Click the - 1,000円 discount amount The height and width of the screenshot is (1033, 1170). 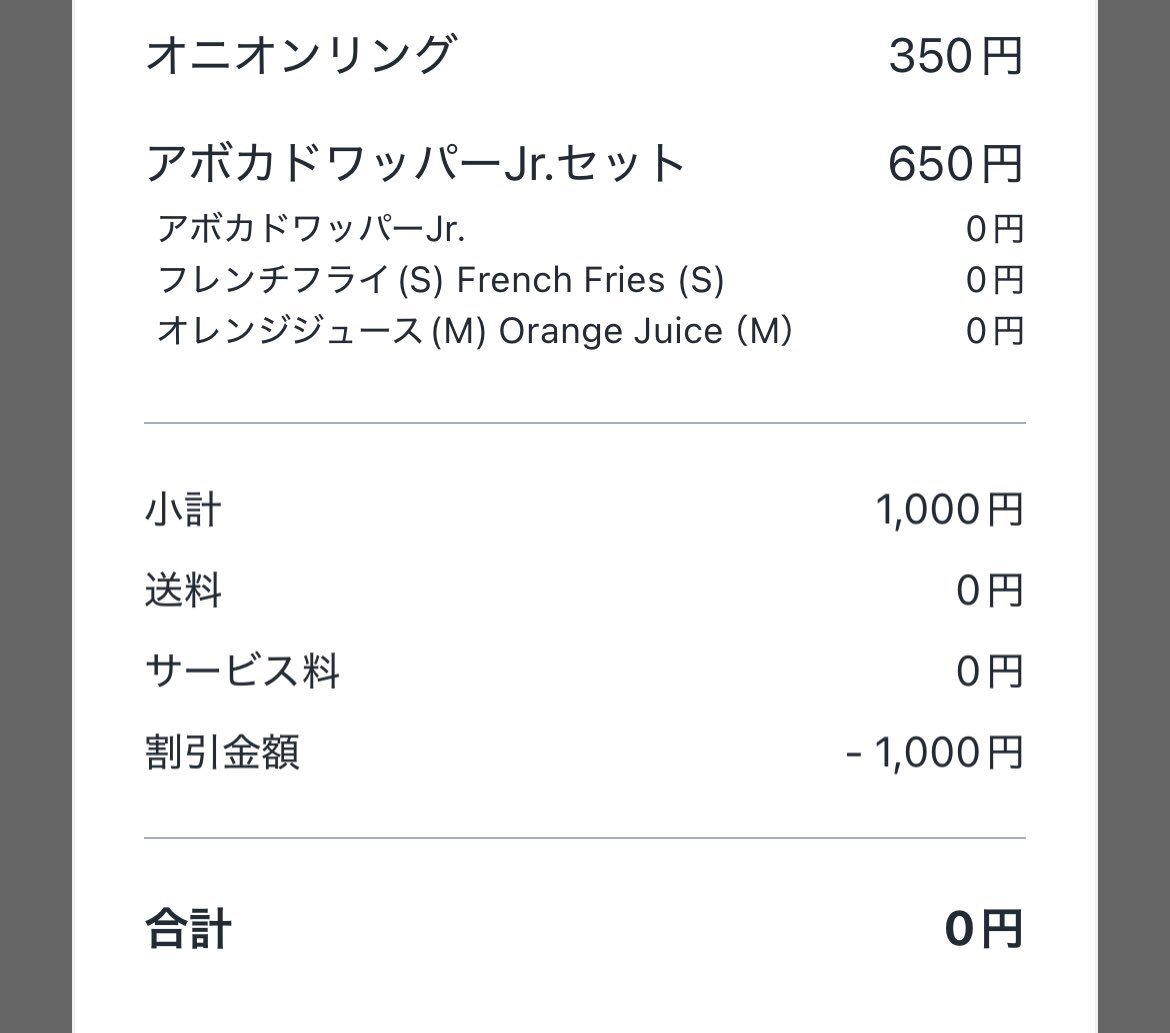934,752
